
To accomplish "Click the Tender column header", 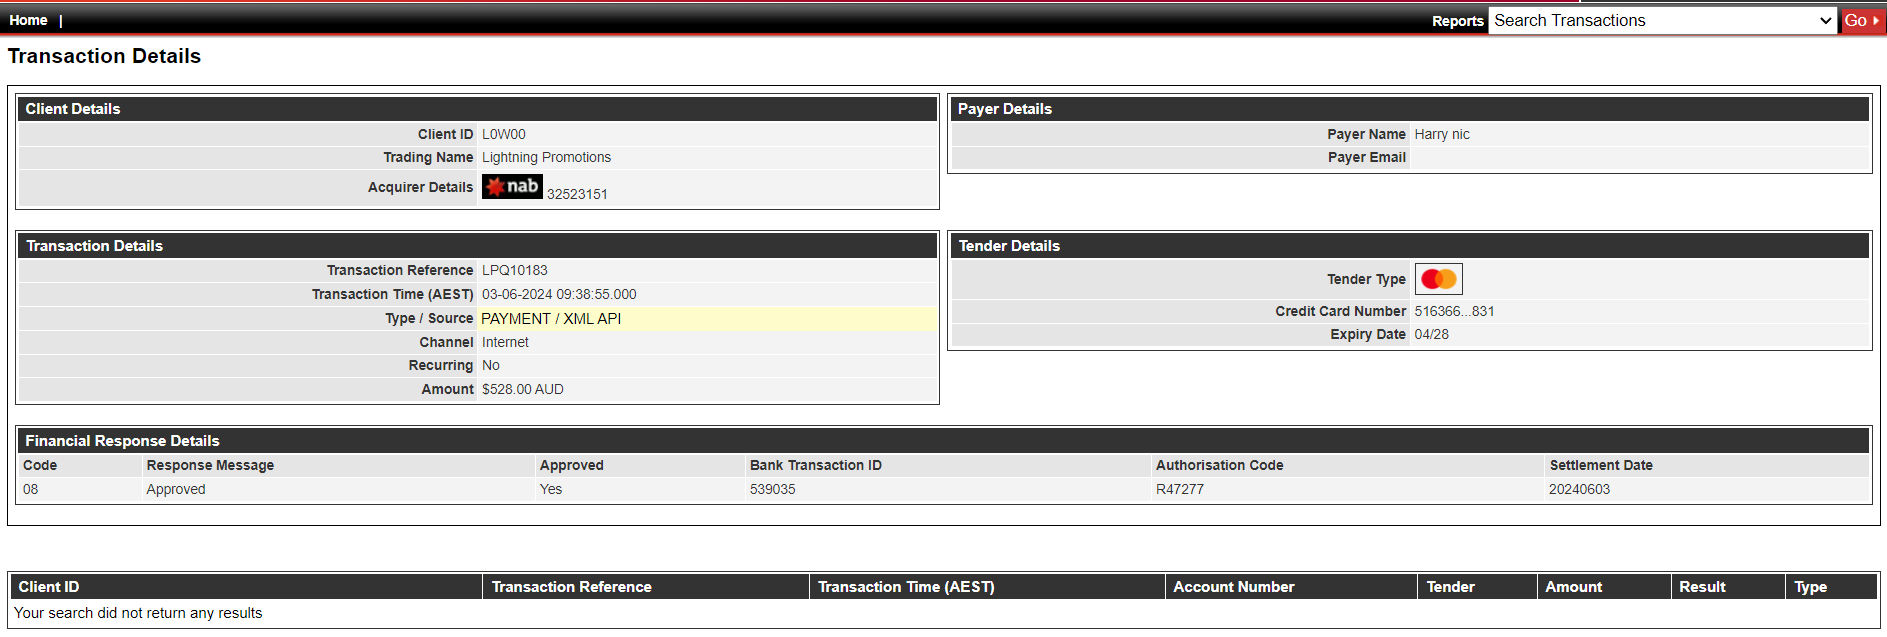I will click(x=1478, y=587).
